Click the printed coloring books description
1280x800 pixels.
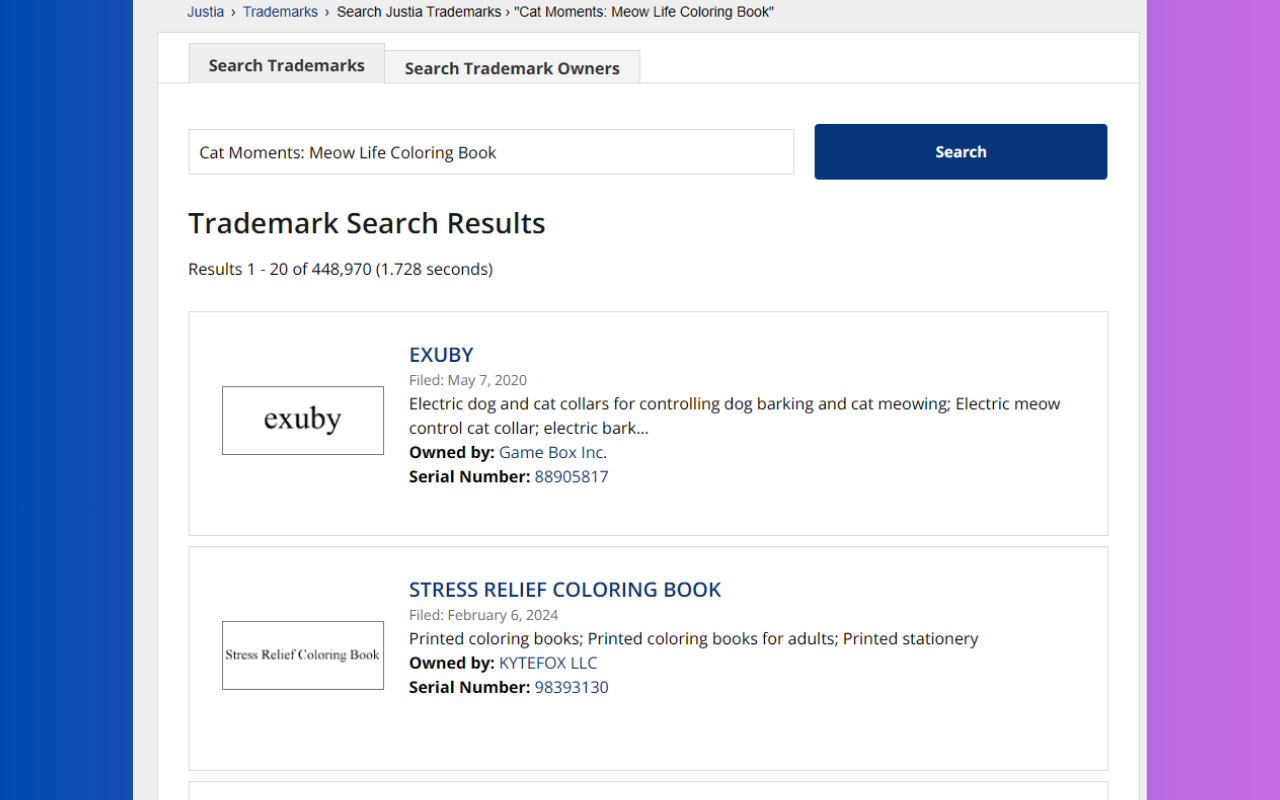694,638
